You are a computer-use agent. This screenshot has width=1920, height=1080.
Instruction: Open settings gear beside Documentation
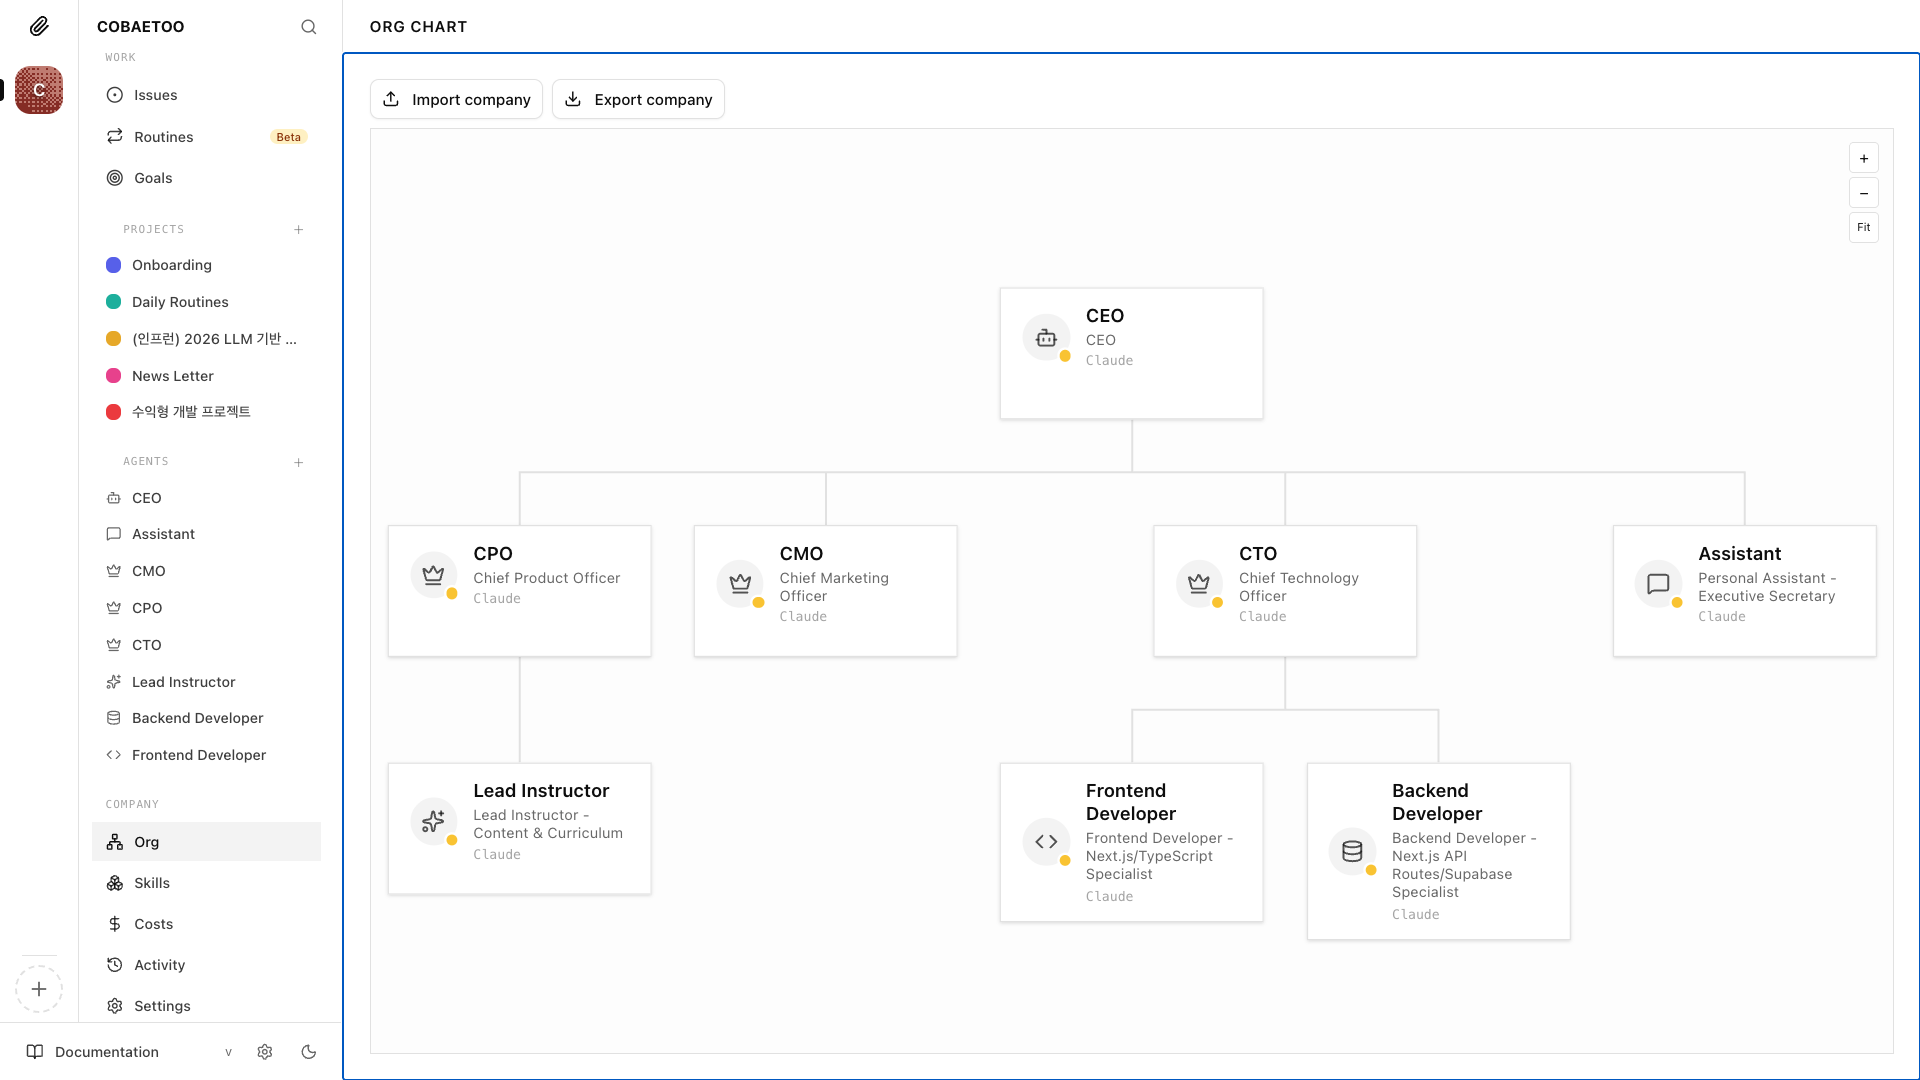pos(265,1052)
